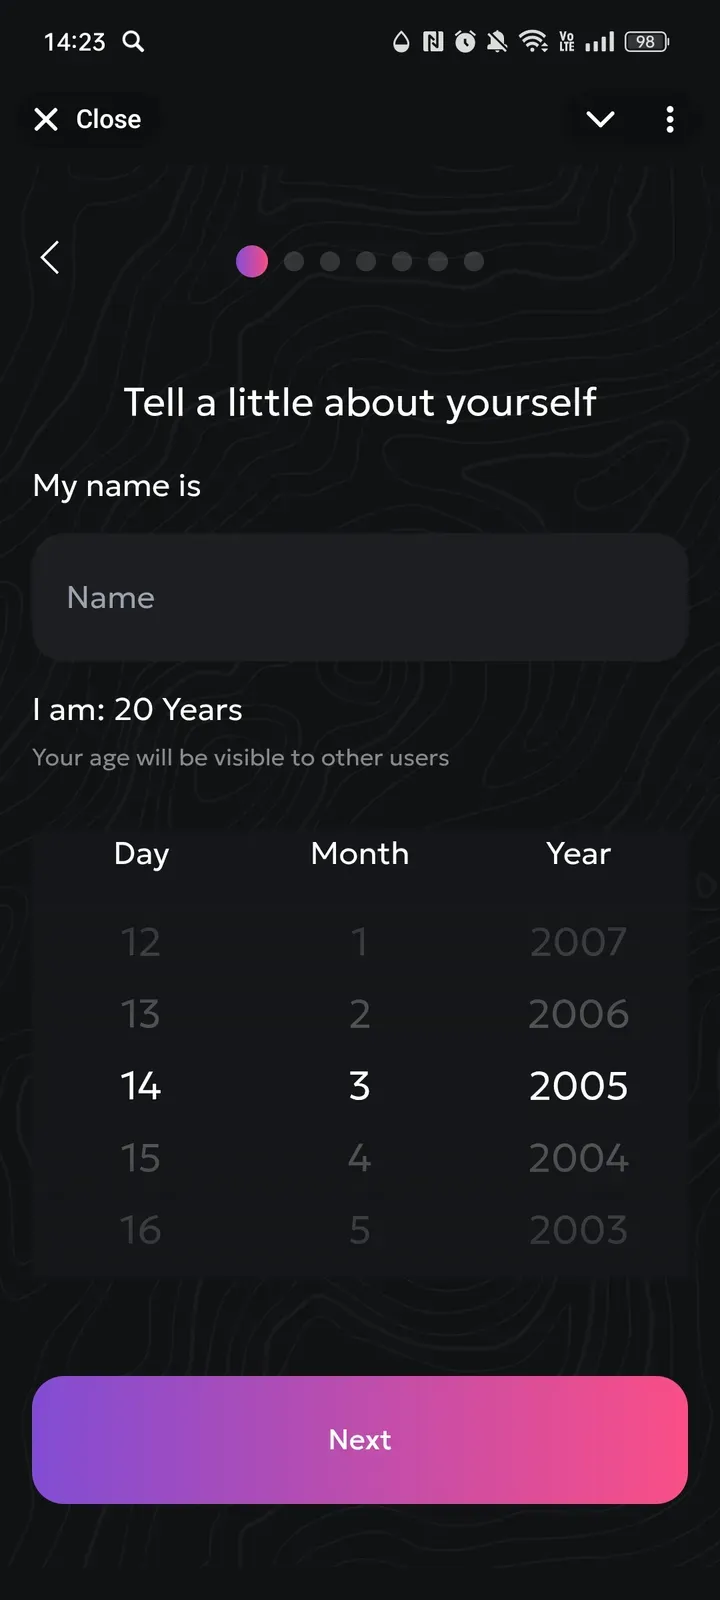720x1600 pixels.
Task: Tap the alarm clock status icon
Action: (x=466, y=42)
